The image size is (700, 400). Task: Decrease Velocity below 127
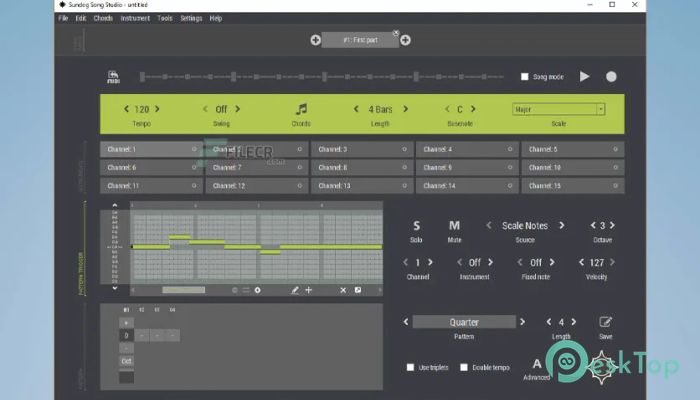coord(581,262)
